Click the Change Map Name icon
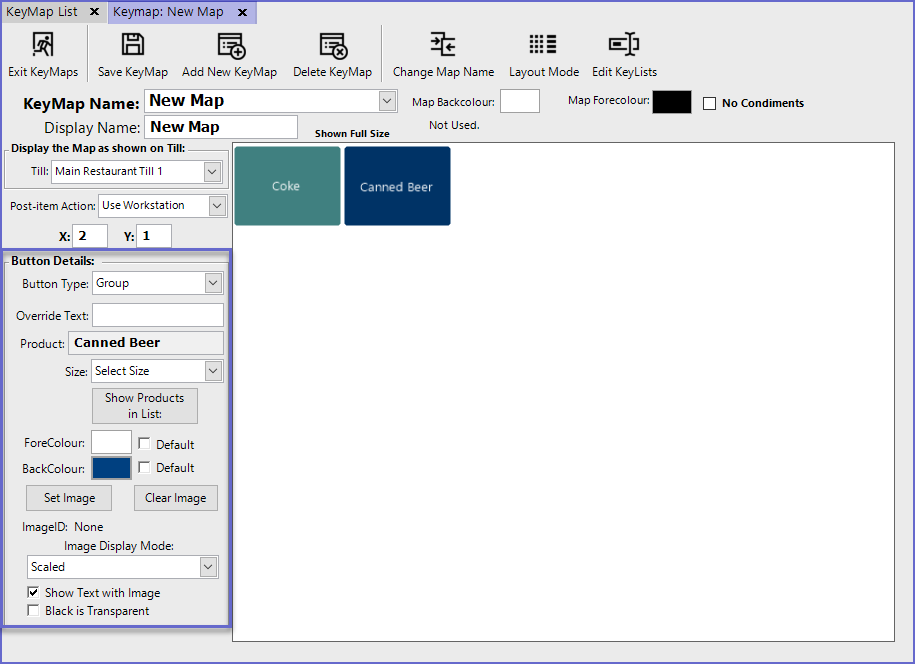The height and width of the screenshot is (664, 915). tap(443, 45)
